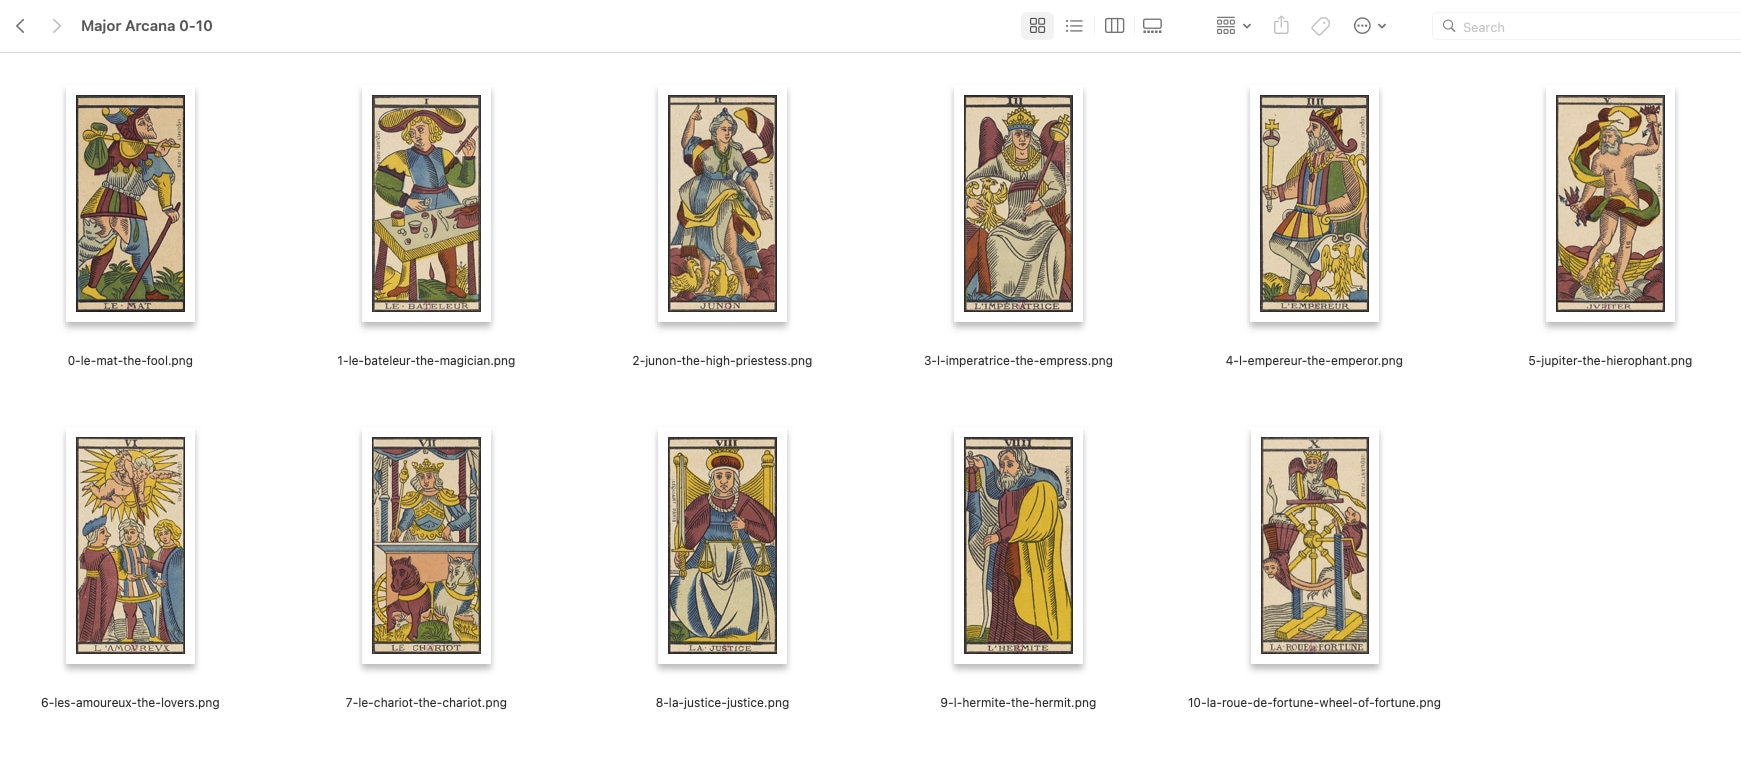Click filename 7-le-chariot-the-chariot.png
This screenshot has height=766, width=1741.
click(426, 703)
